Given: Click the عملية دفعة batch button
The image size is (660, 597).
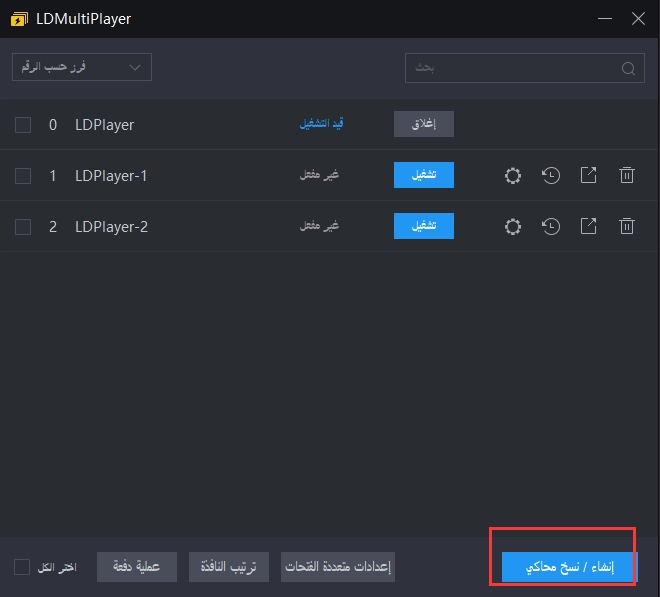Looking at the screenshot, I should click(137, 567).
